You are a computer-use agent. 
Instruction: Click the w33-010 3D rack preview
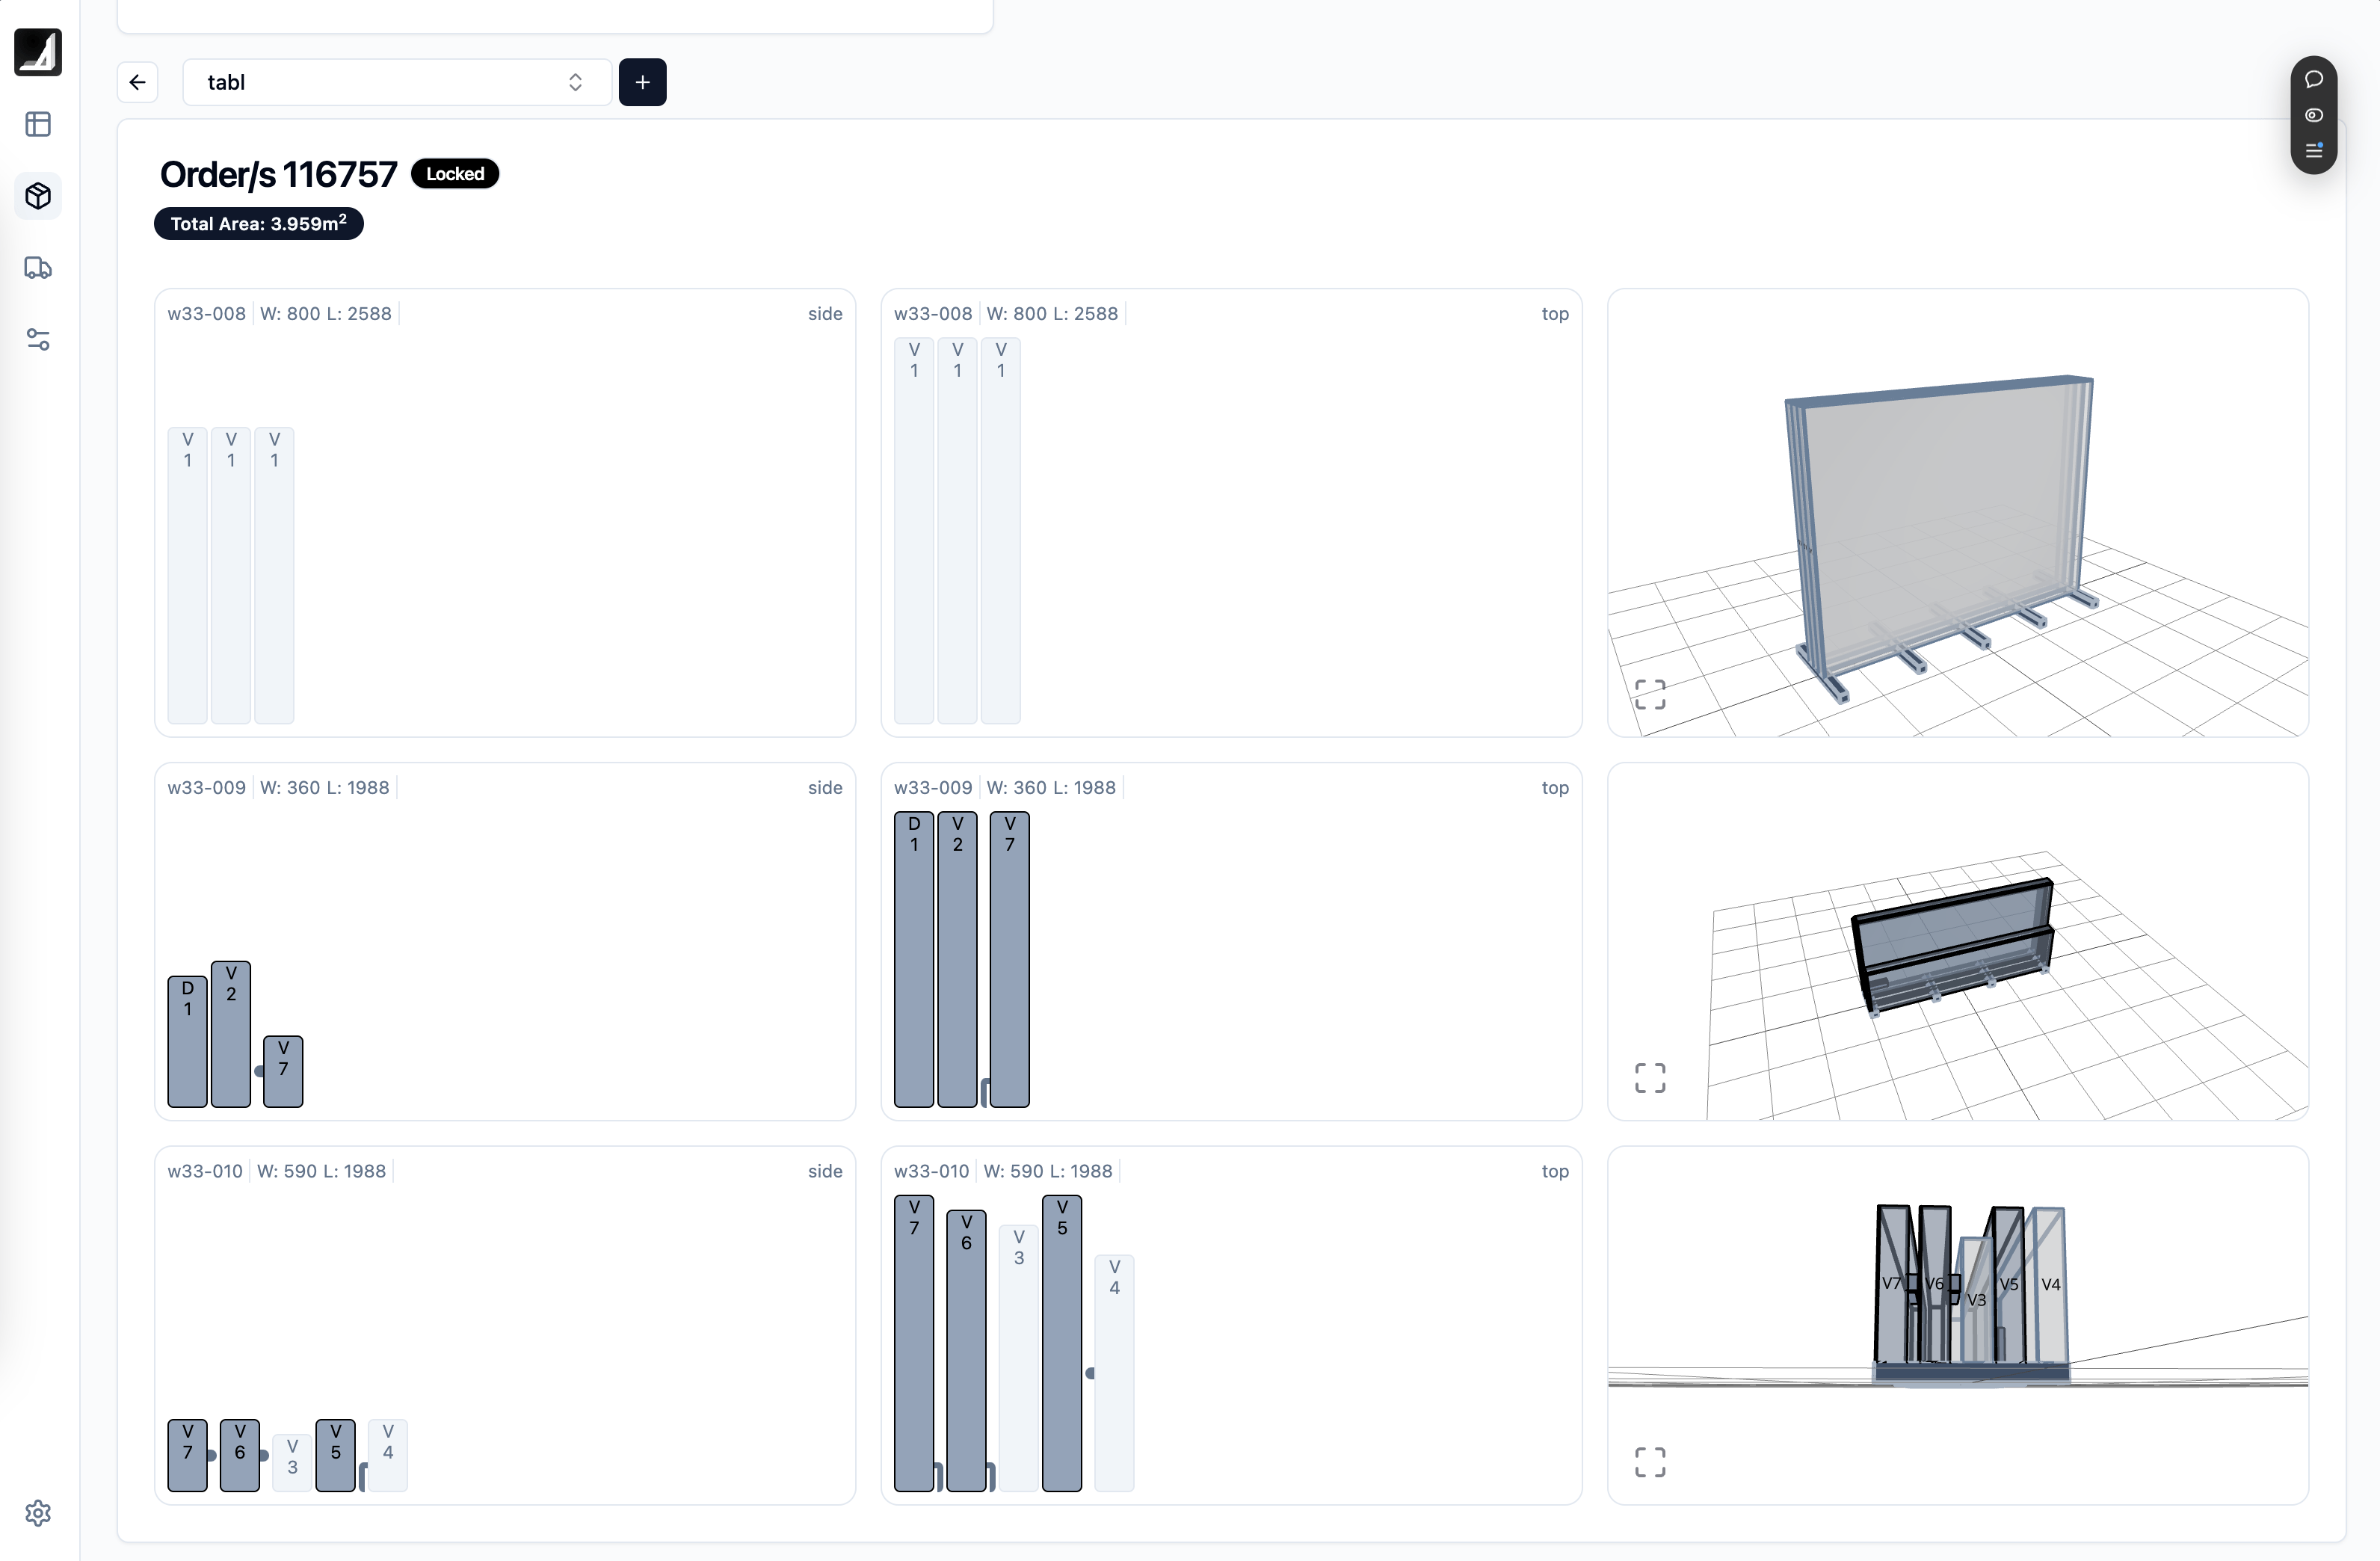(x=1958, y=1326)
